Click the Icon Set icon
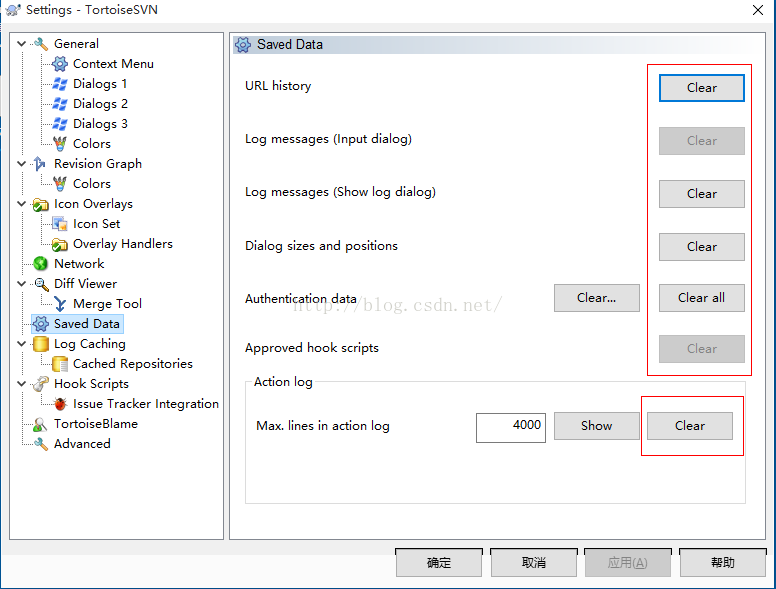The image size is (776, 589). point(60,224)
